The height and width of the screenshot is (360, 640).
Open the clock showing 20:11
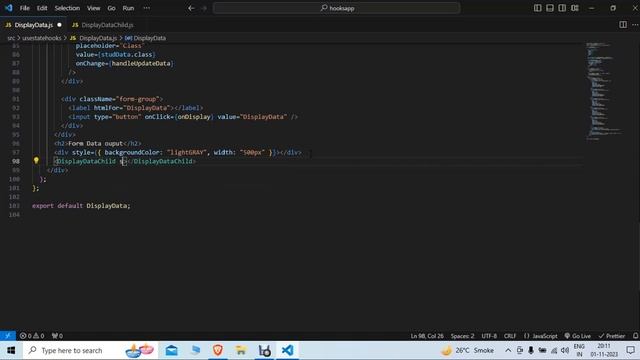pyautogui.click(x=604, y=350)
